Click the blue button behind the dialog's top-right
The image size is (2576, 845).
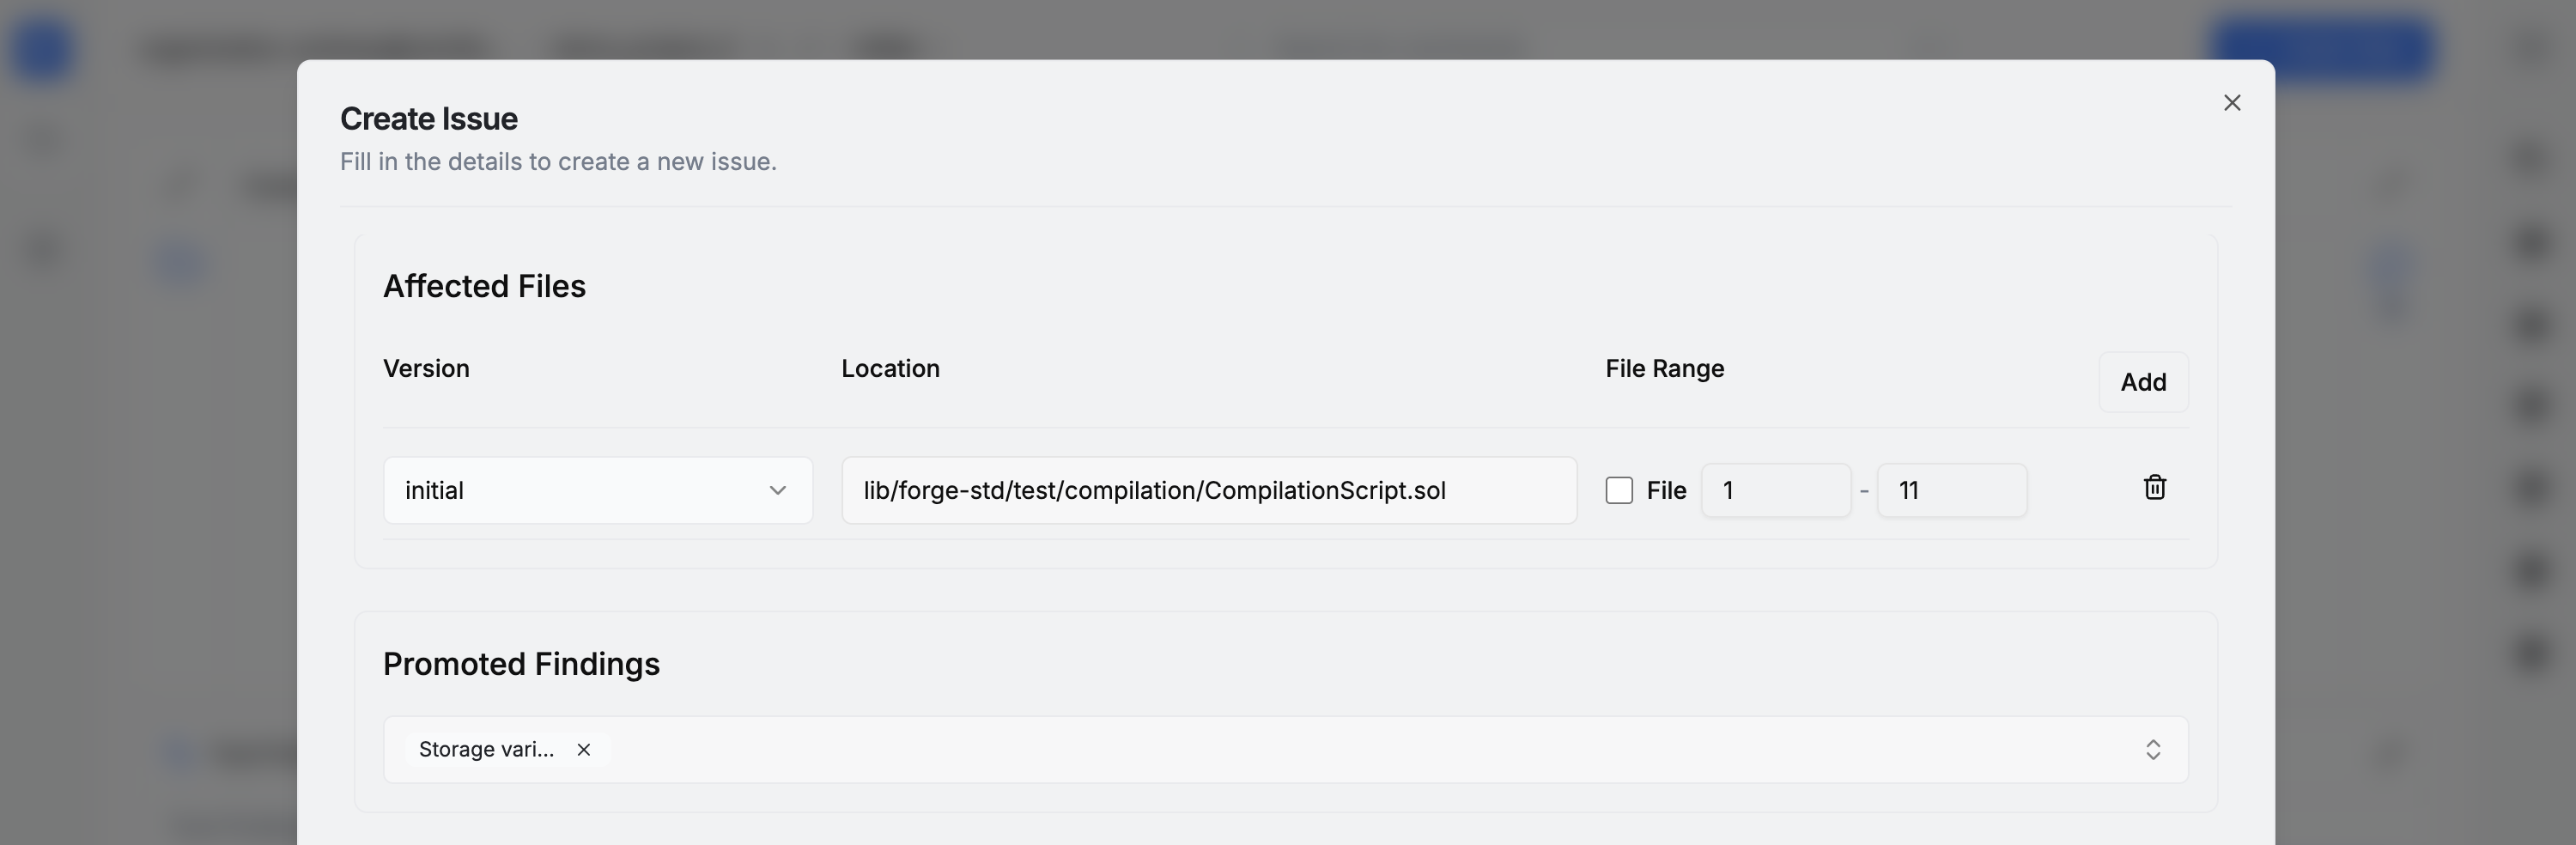click(2320, 48)
